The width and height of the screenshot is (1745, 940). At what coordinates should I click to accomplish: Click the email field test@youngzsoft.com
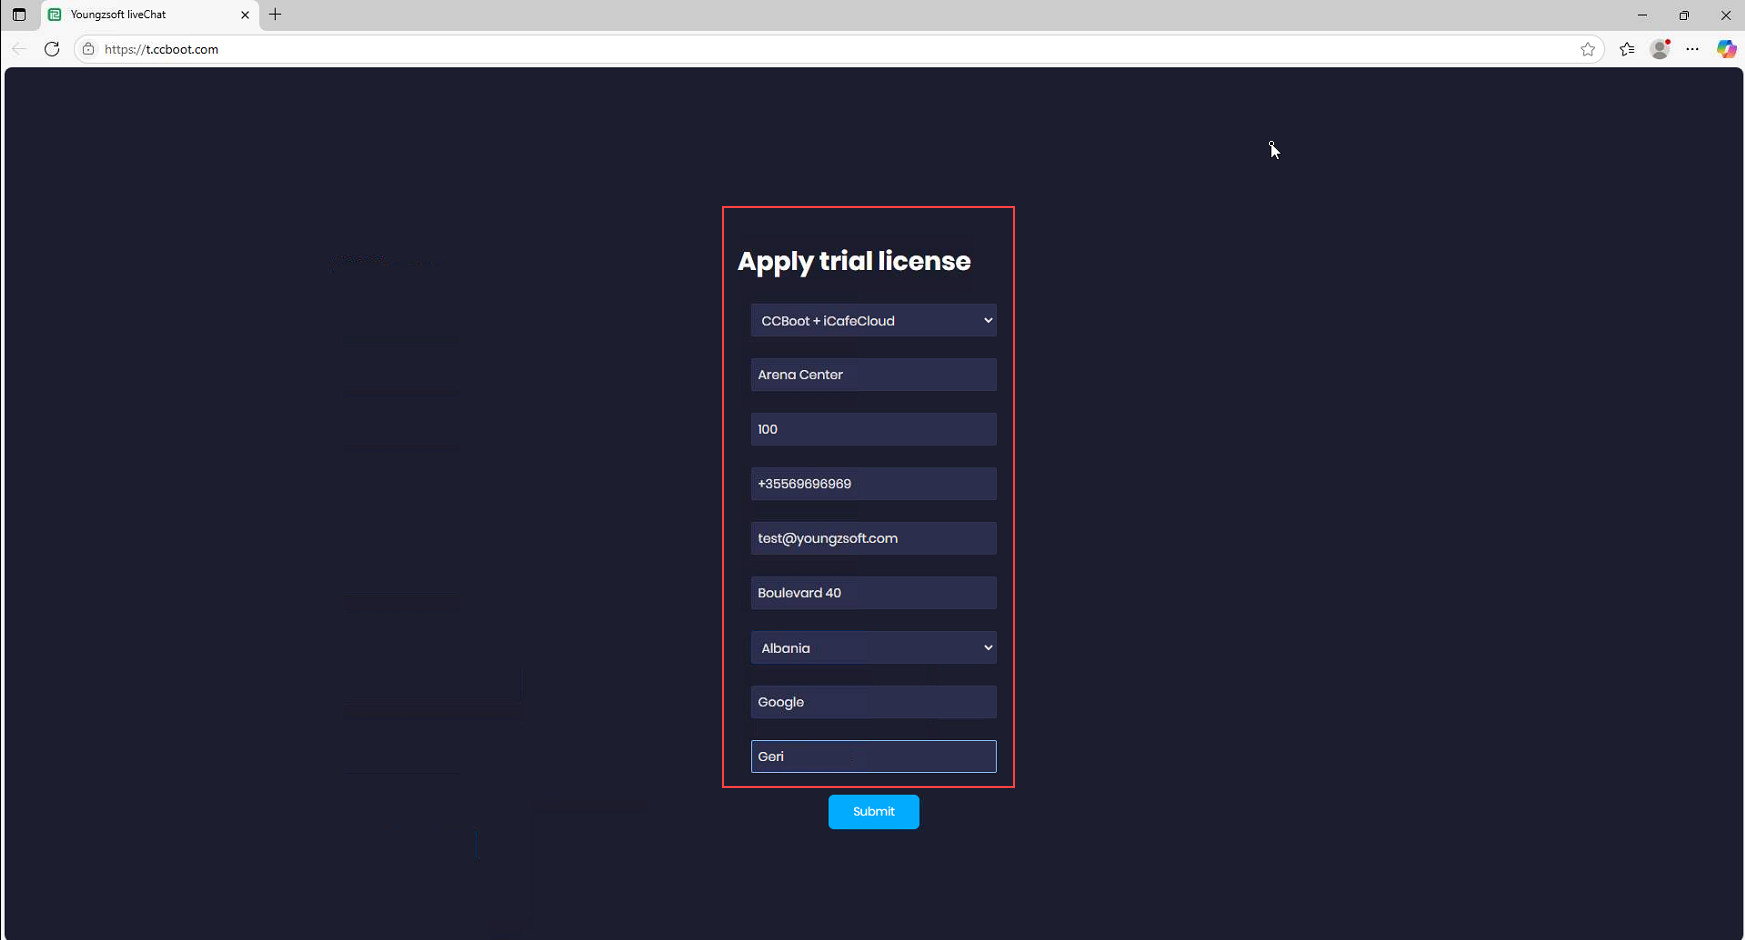pyautogui.click(x=873, y=538)
